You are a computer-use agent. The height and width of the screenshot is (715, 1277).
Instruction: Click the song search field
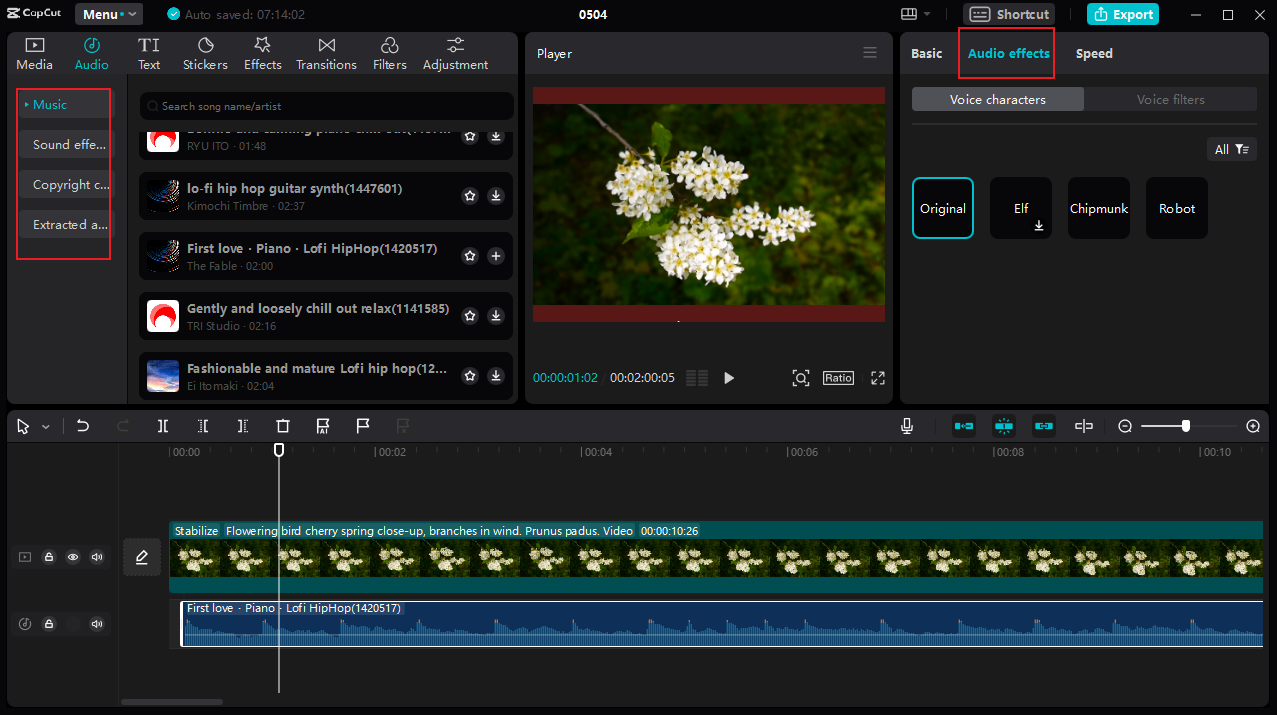tap(327, 106)
